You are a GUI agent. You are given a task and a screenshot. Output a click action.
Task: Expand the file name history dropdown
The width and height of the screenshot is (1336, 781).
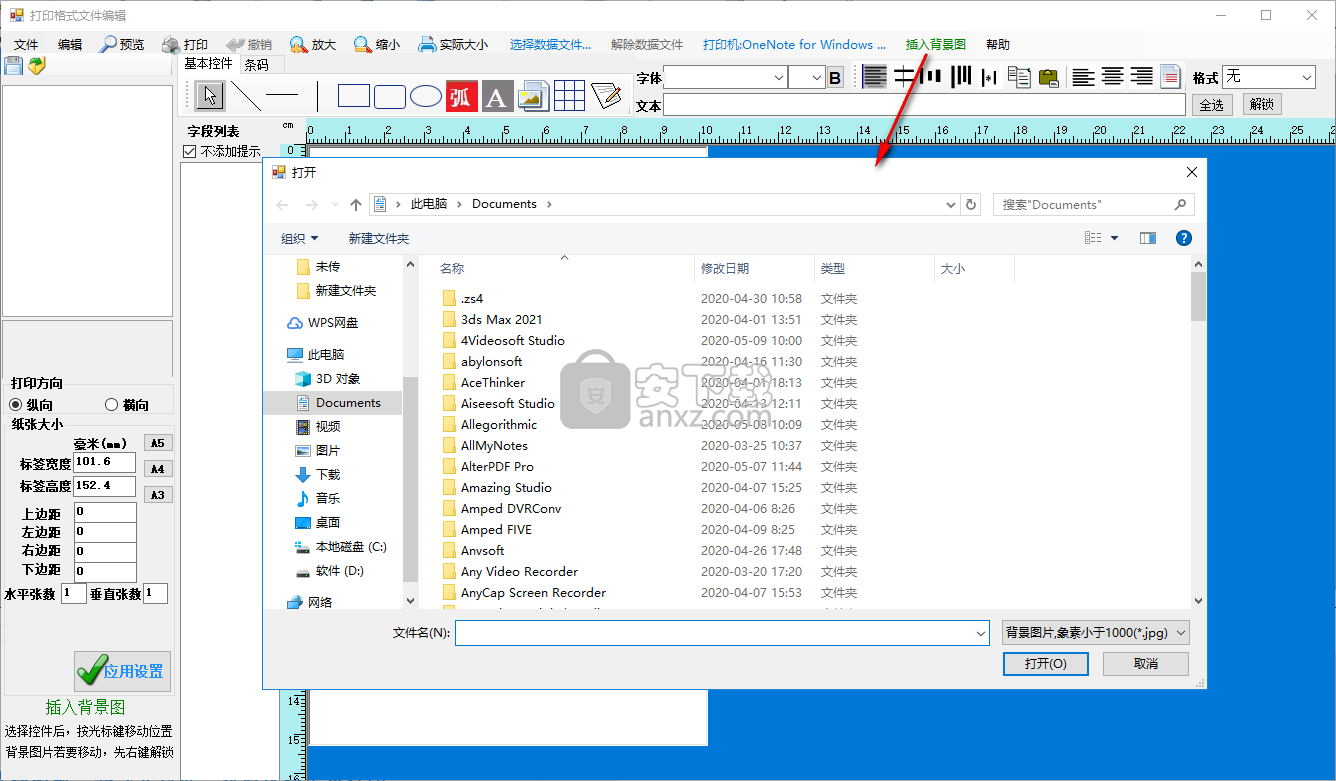tap(980, 633)
